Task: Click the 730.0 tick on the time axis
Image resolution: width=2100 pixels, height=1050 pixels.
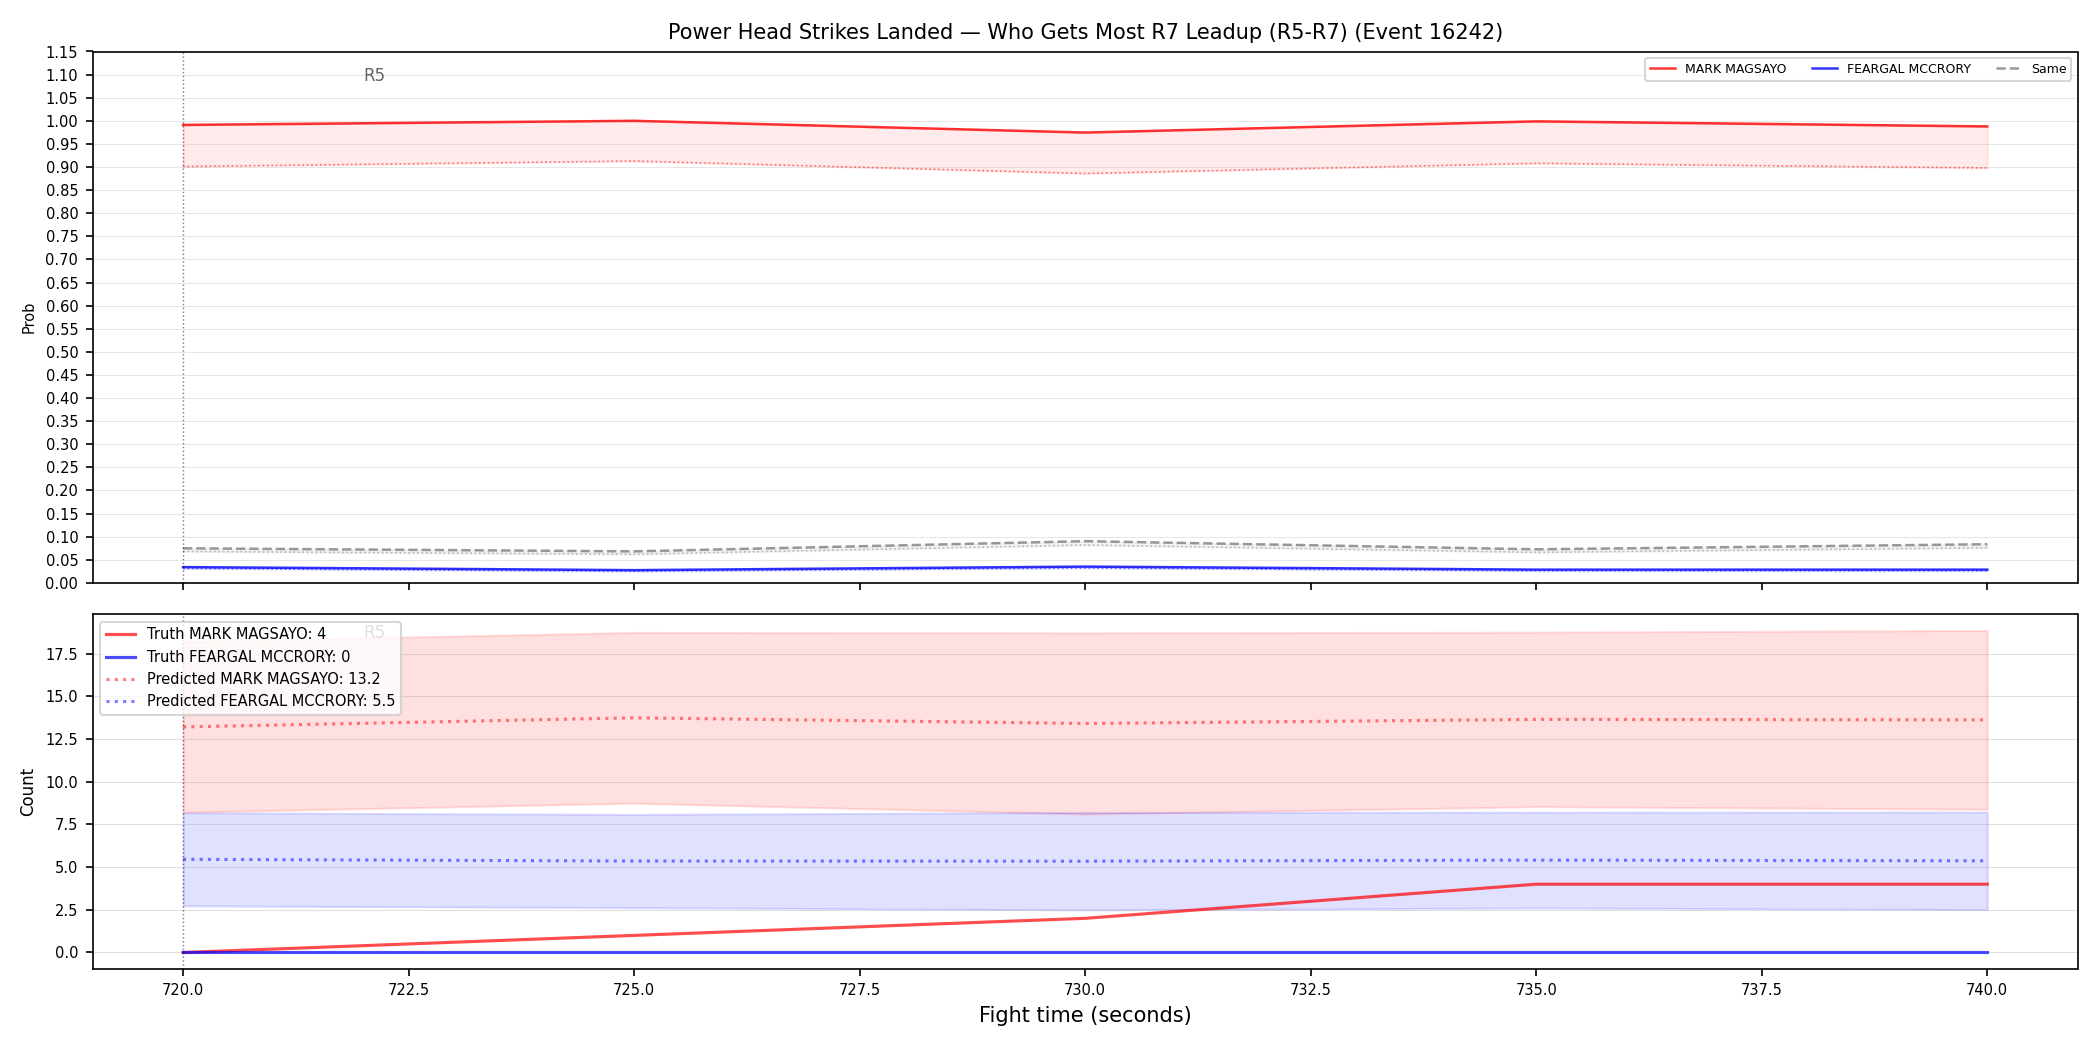Action: 1085,990
